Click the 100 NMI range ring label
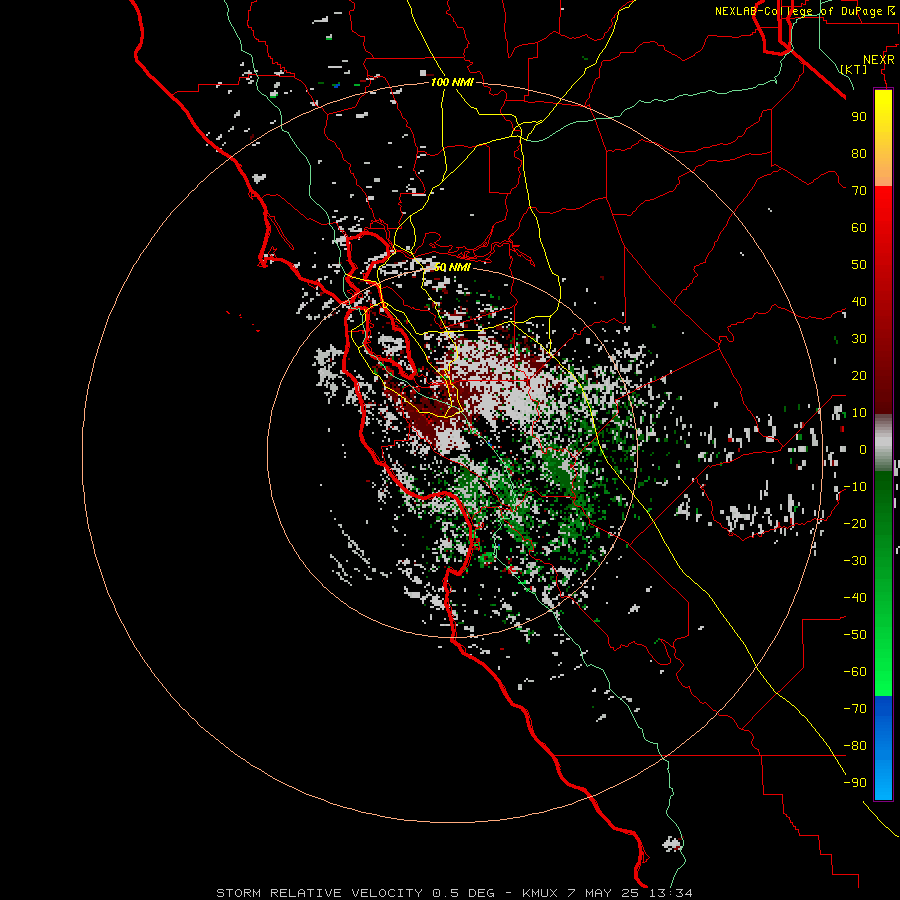The height and width of the screenshot is (900, 900). (452, 82)
